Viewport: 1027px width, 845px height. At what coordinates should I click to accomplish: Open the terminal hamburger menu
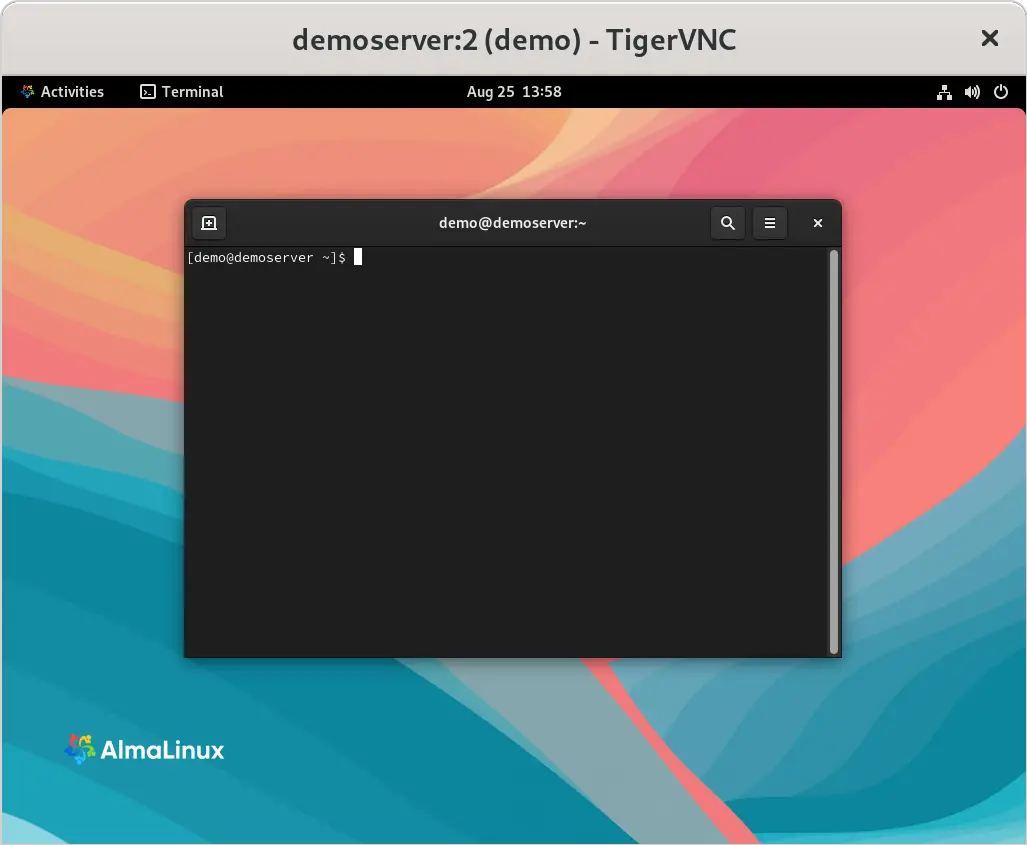pos(770,223)
